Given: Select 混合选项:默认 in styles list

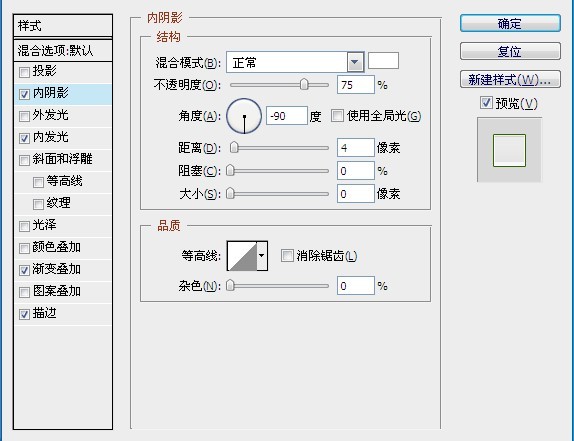Looking at the screenshot, I should [63, 51].
